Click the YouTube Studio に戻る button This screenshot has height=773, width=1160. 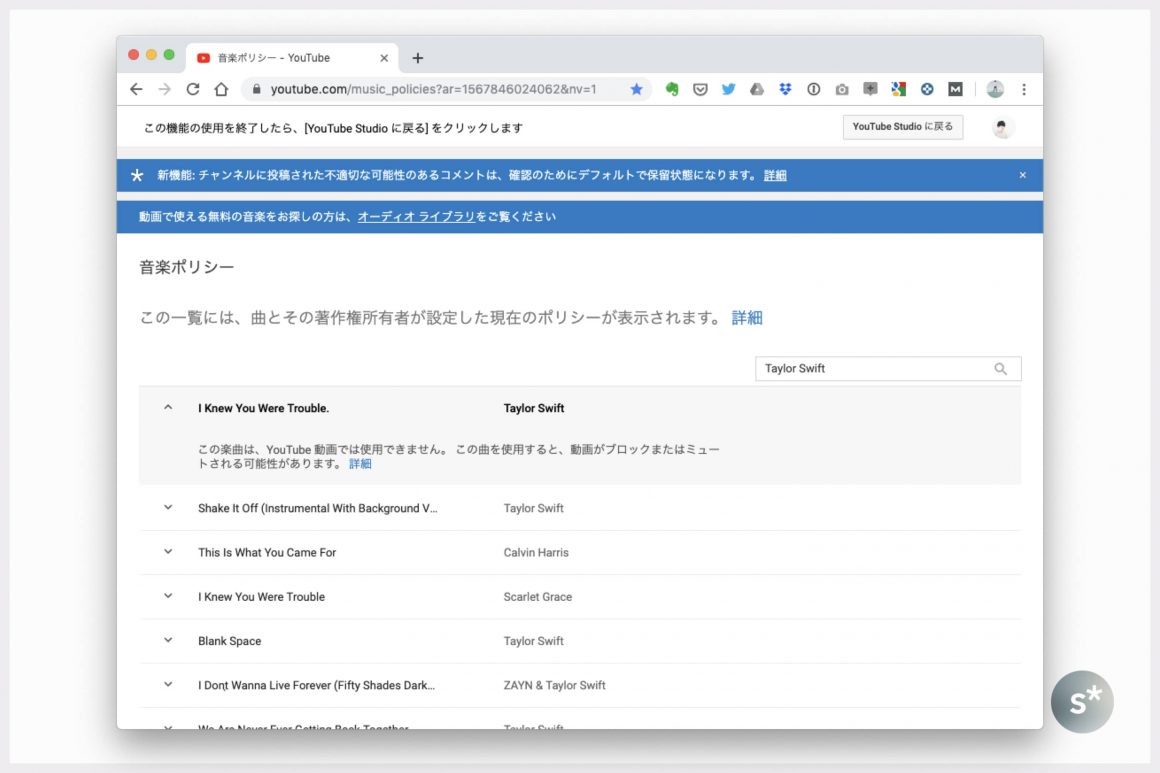coord(902,127)
